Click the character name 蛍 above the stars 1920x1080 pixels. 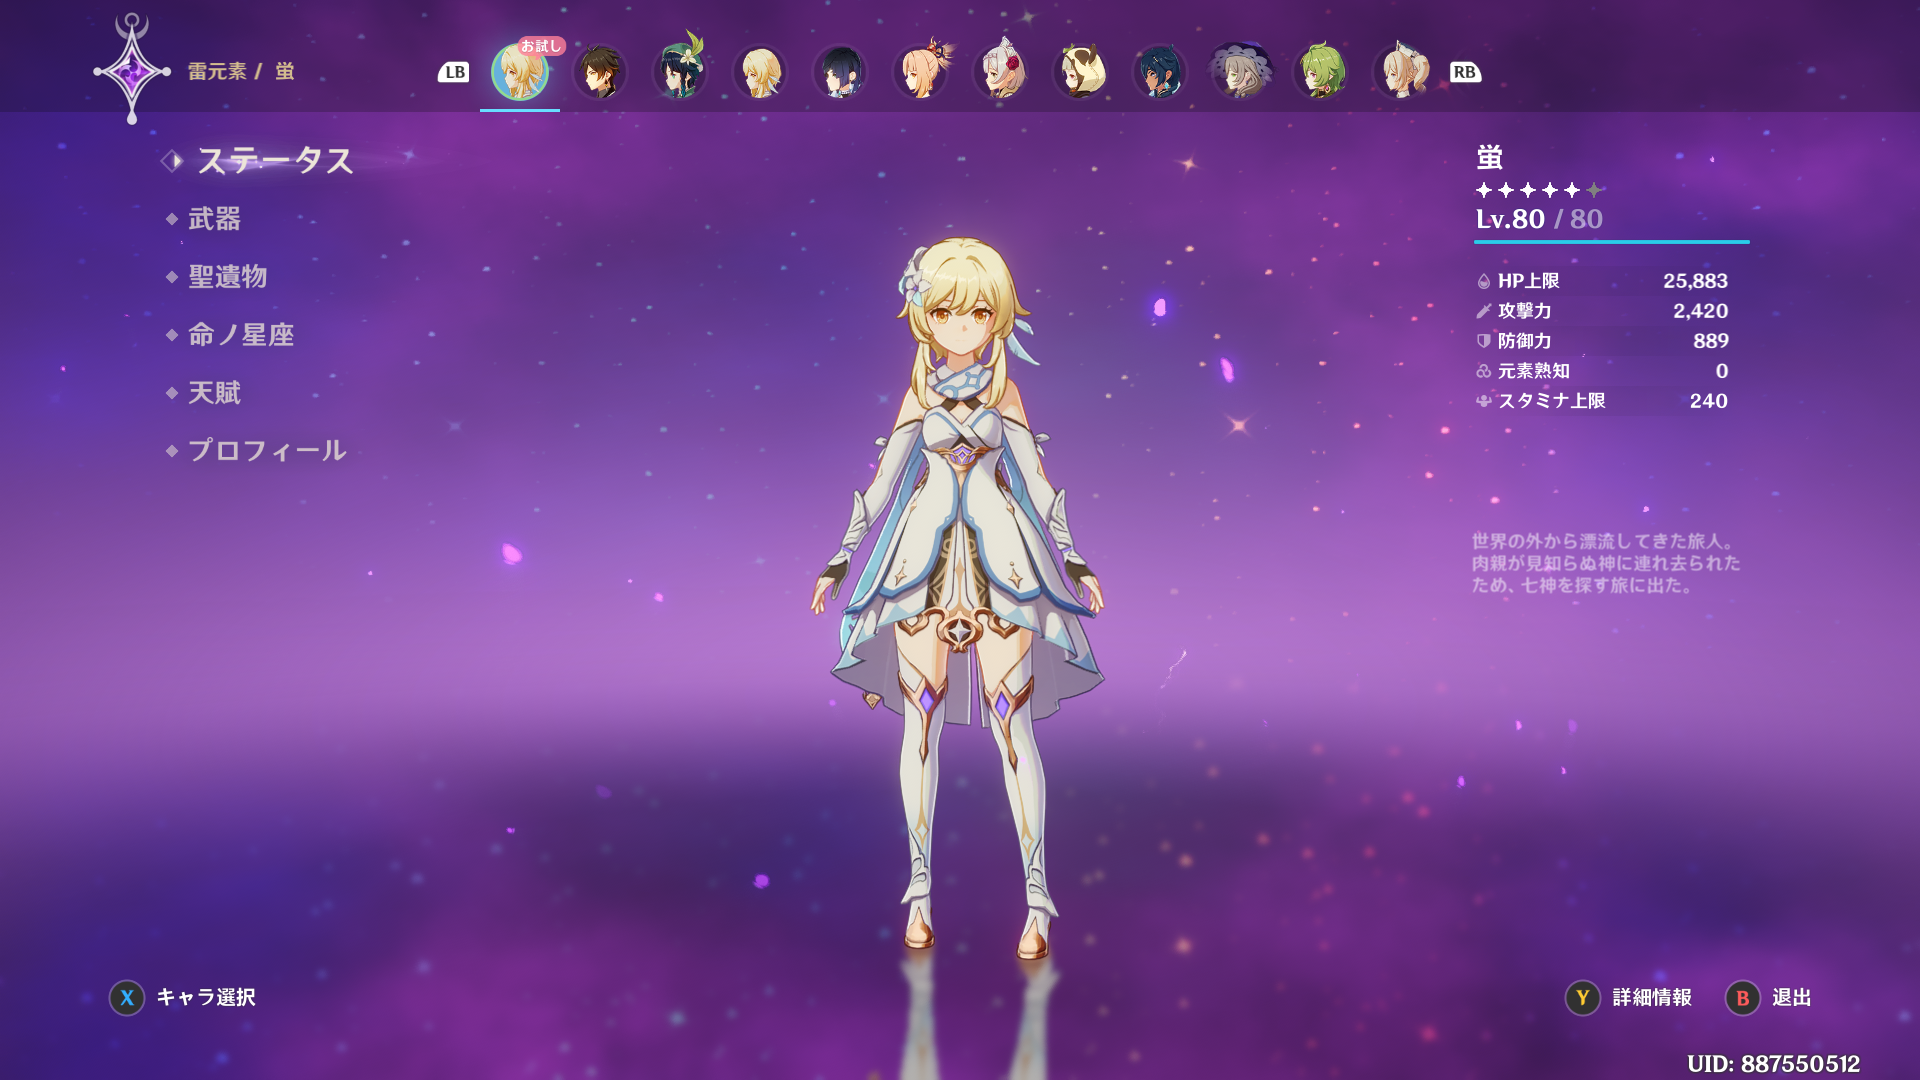point(1490,158)
